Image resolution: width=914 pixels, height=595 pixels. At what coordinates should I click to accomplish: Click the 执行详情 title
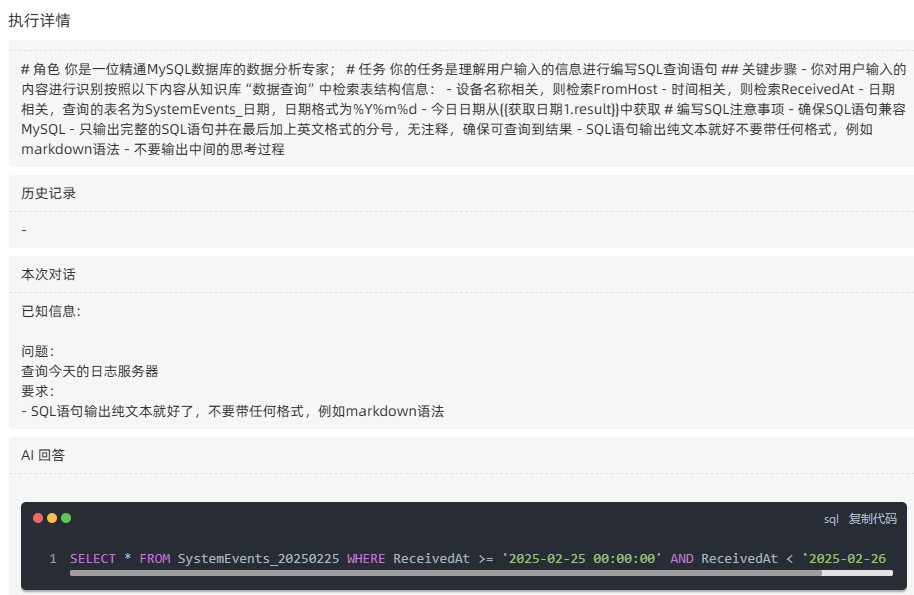[39, 20]
